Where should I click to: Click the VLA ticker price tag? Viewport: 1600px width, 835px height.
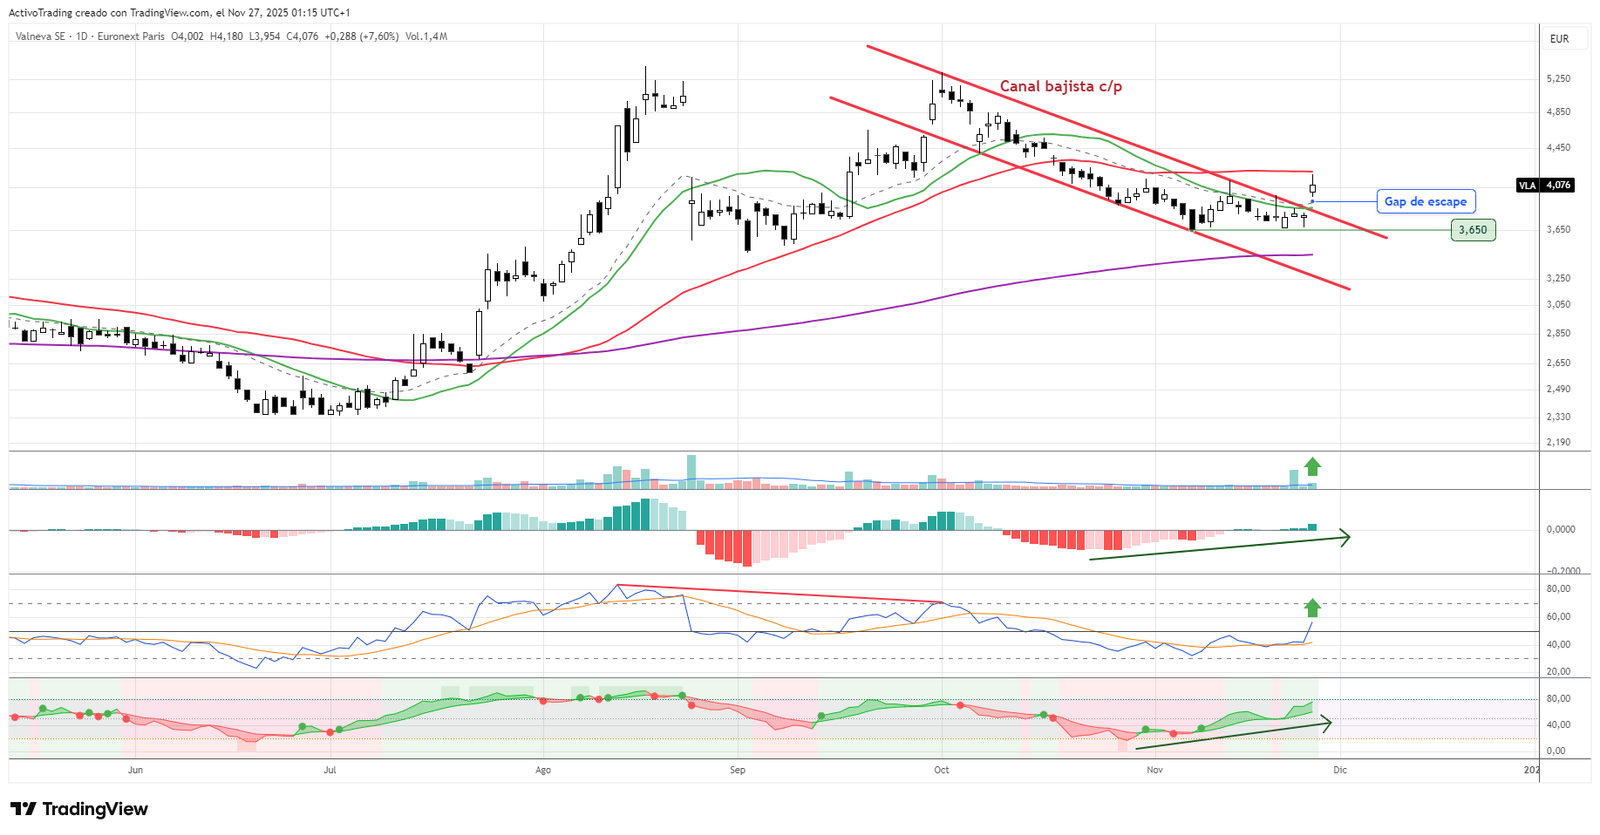tap(1545, 185)
